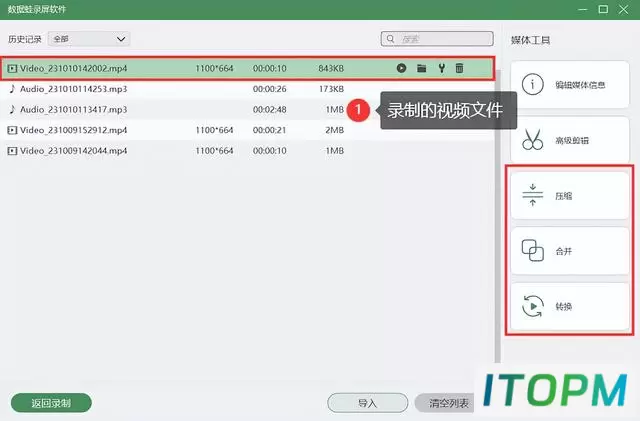This screenshot has width=640, height=421.
Task: Click the info circle icon for media info
Action: pos(533,85)
